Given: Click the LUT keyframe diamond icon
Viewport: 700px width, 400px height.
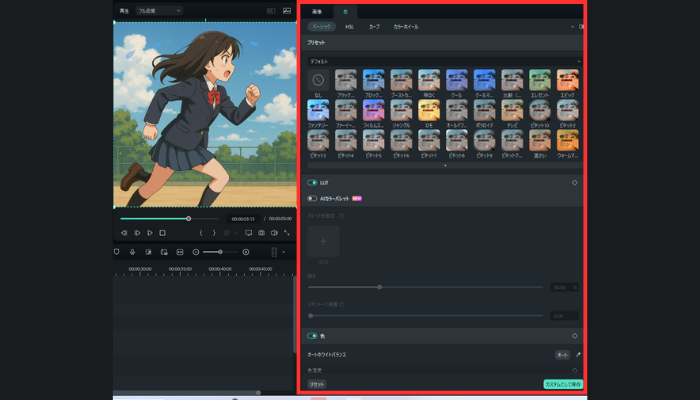Looking at the screenshot, I should click(x=575, y=183).
